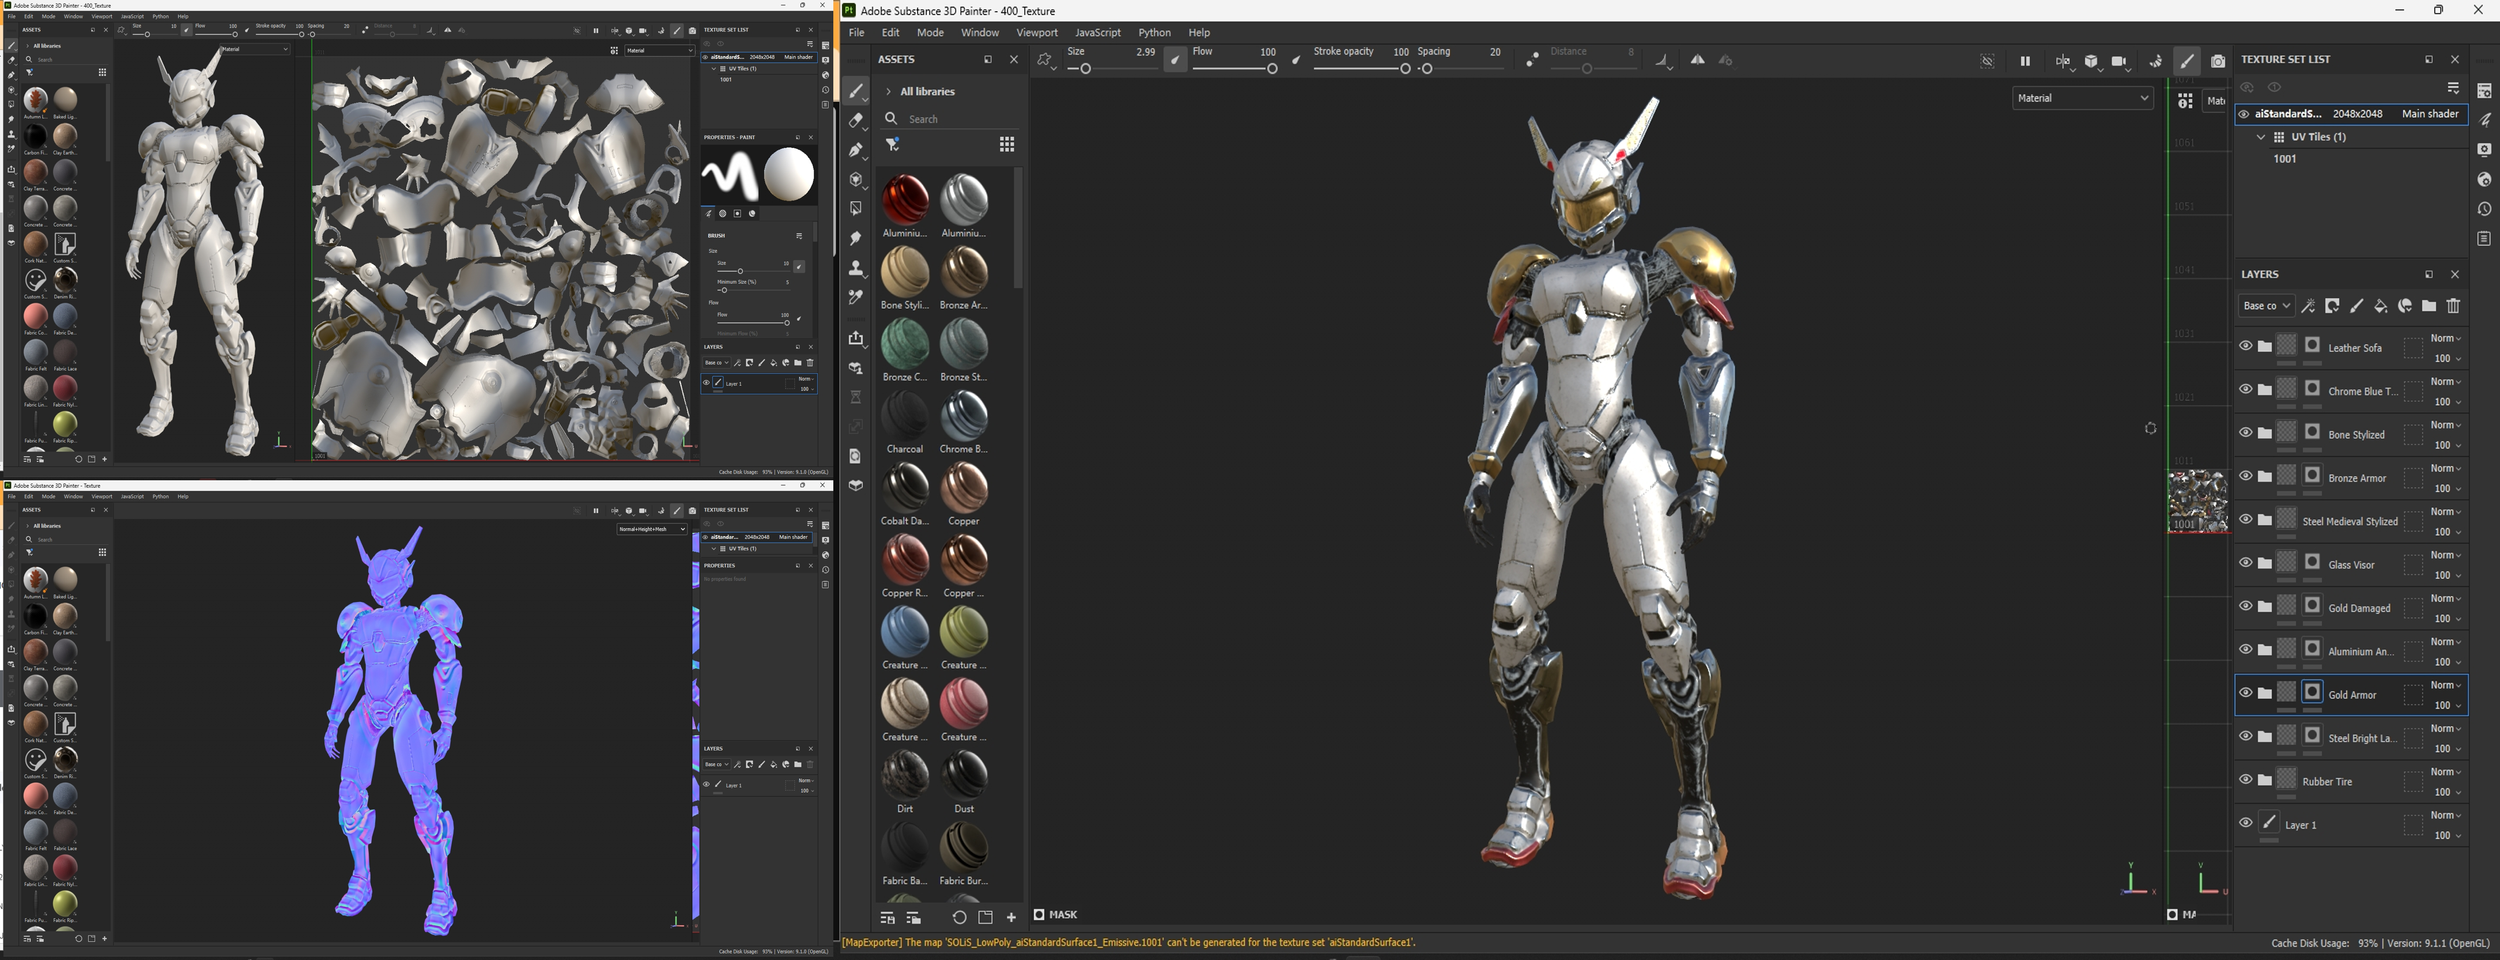
Task: Select the Polygon Fill tool
Action: 855,209
